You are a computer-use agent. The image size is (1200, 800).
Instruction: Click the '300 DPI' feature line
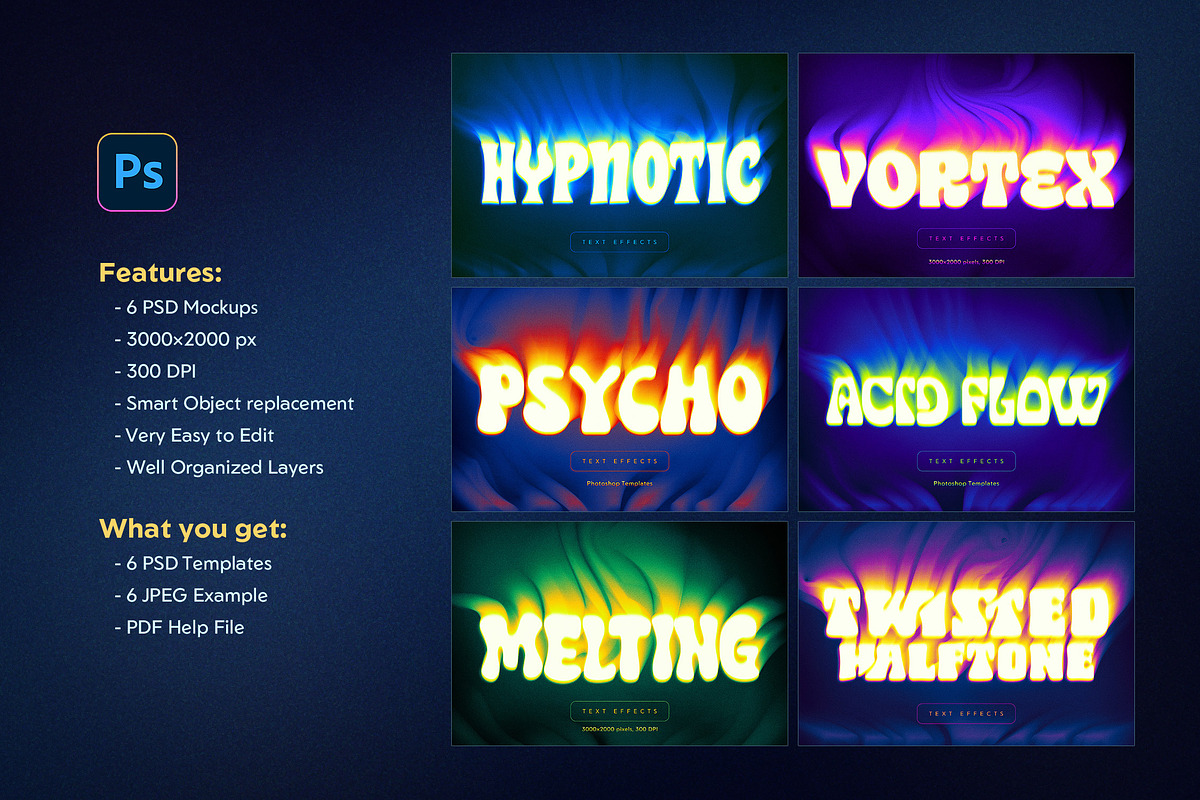click(154, 371)
